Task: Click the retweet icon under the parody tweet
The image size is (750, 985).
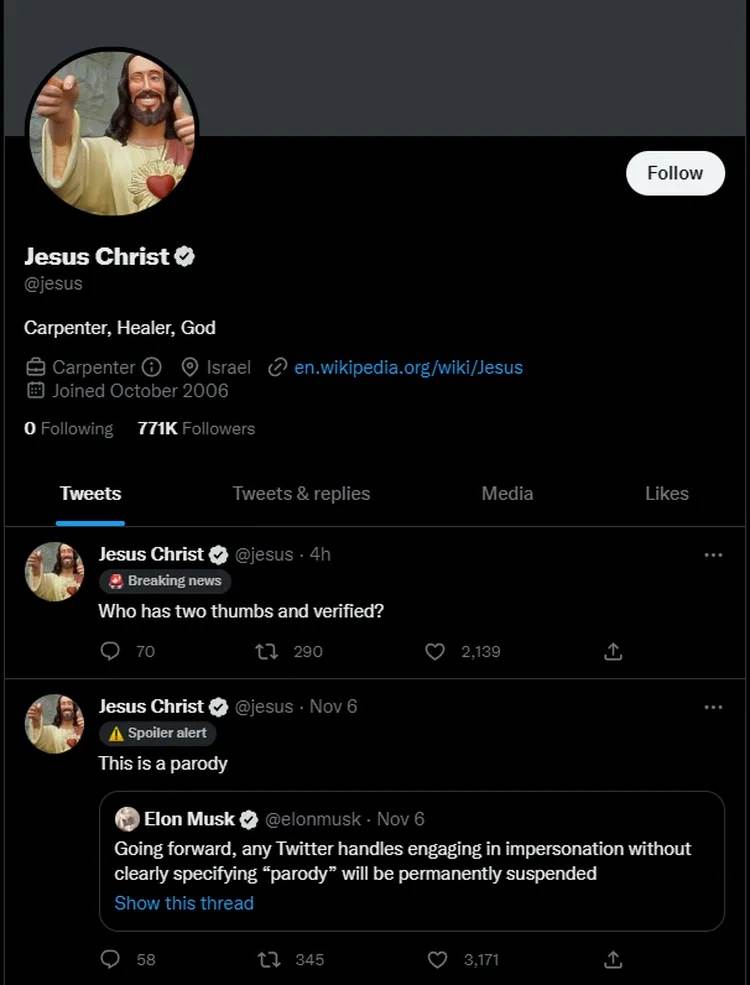Action: coord(267,959)
